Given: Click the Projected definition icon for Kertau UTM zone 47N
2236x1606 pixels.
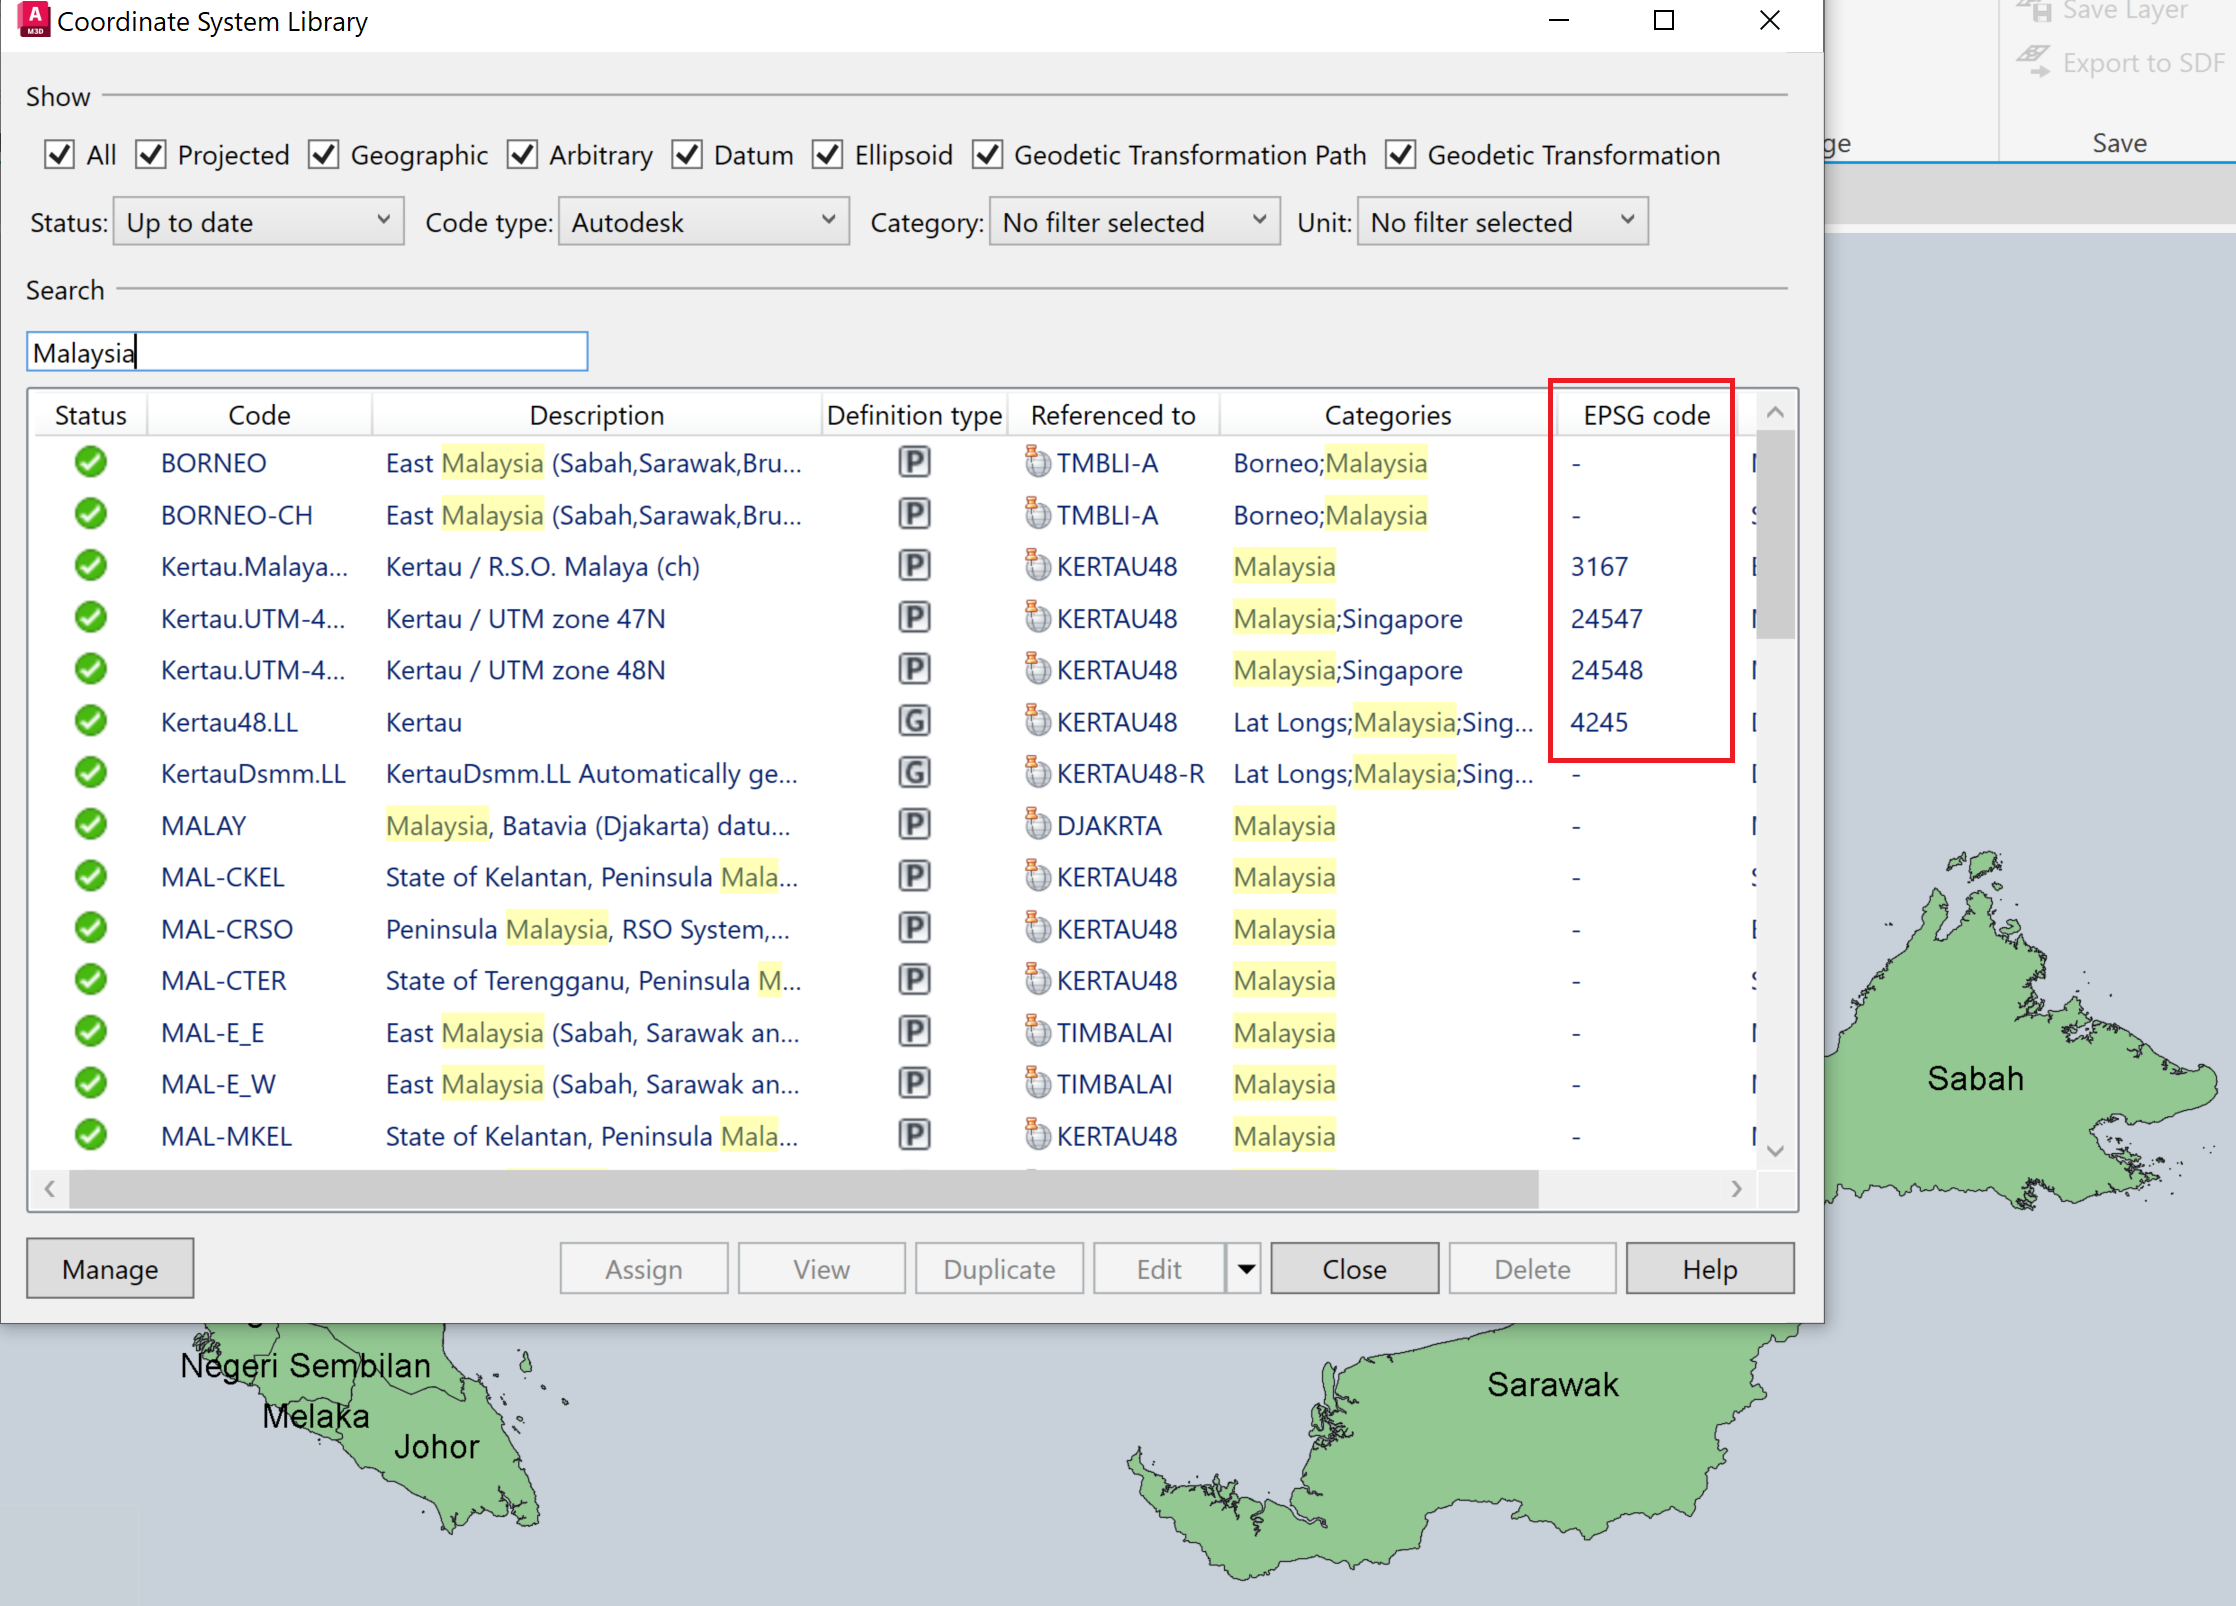Looking at the screenshot, I should [913, 617].
